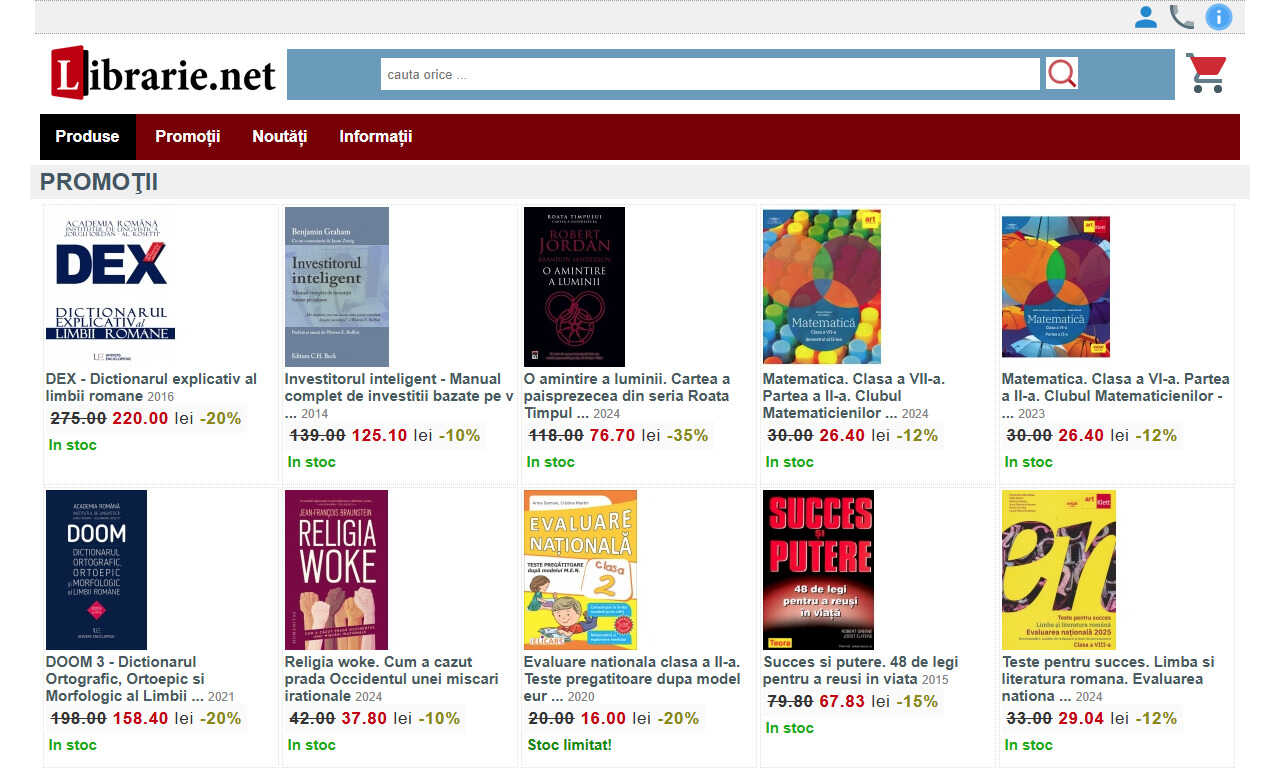This screenshot has width=1286, height=768.
Task: Click the 'Religia Woke' book cover
Action: [x=336, y=570]
